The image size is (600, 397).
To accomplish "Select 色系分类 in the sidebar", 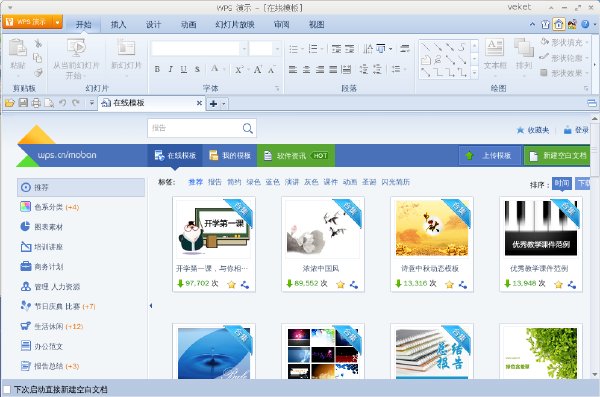I will (49, 207).
